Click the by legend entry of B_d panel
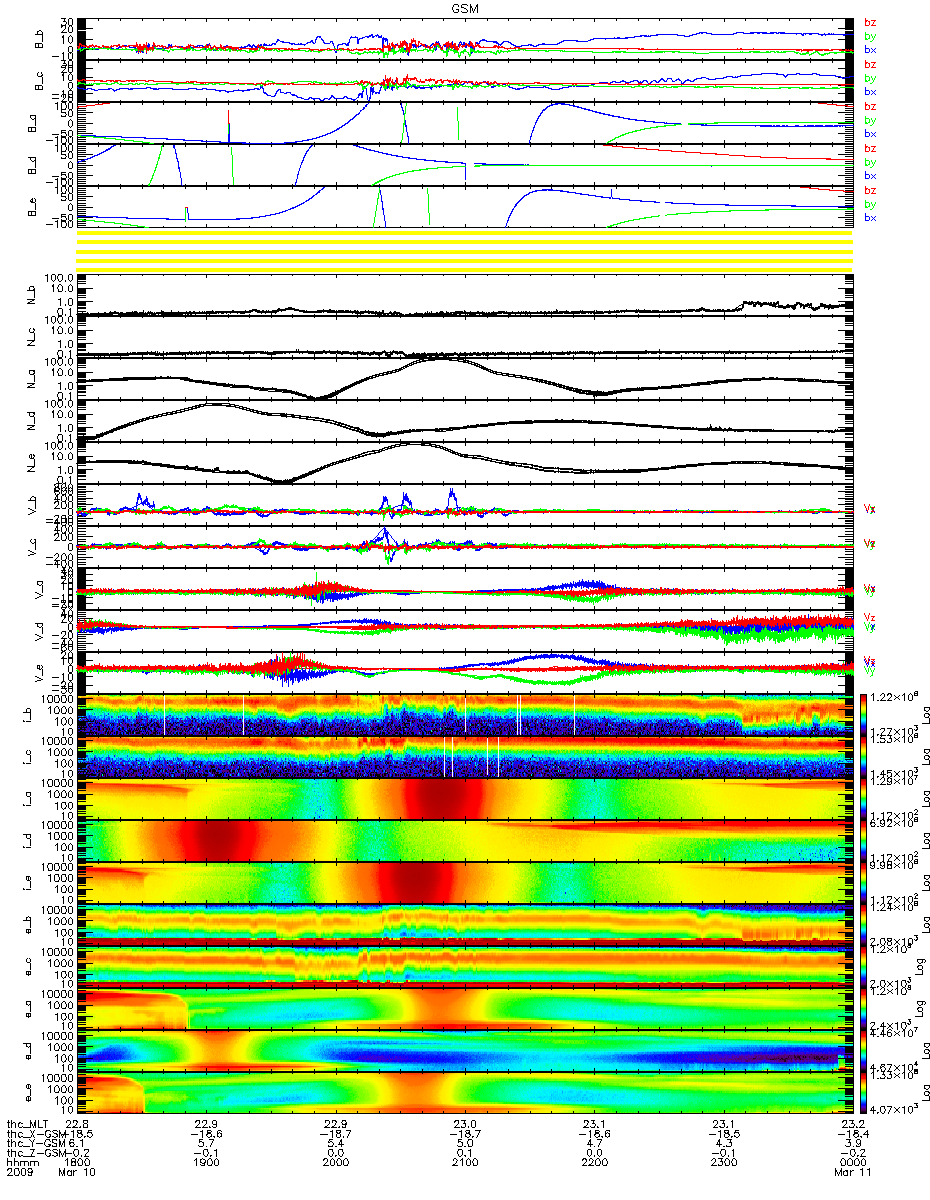Viewport: 930px width, 1200px height. [870, 162]
